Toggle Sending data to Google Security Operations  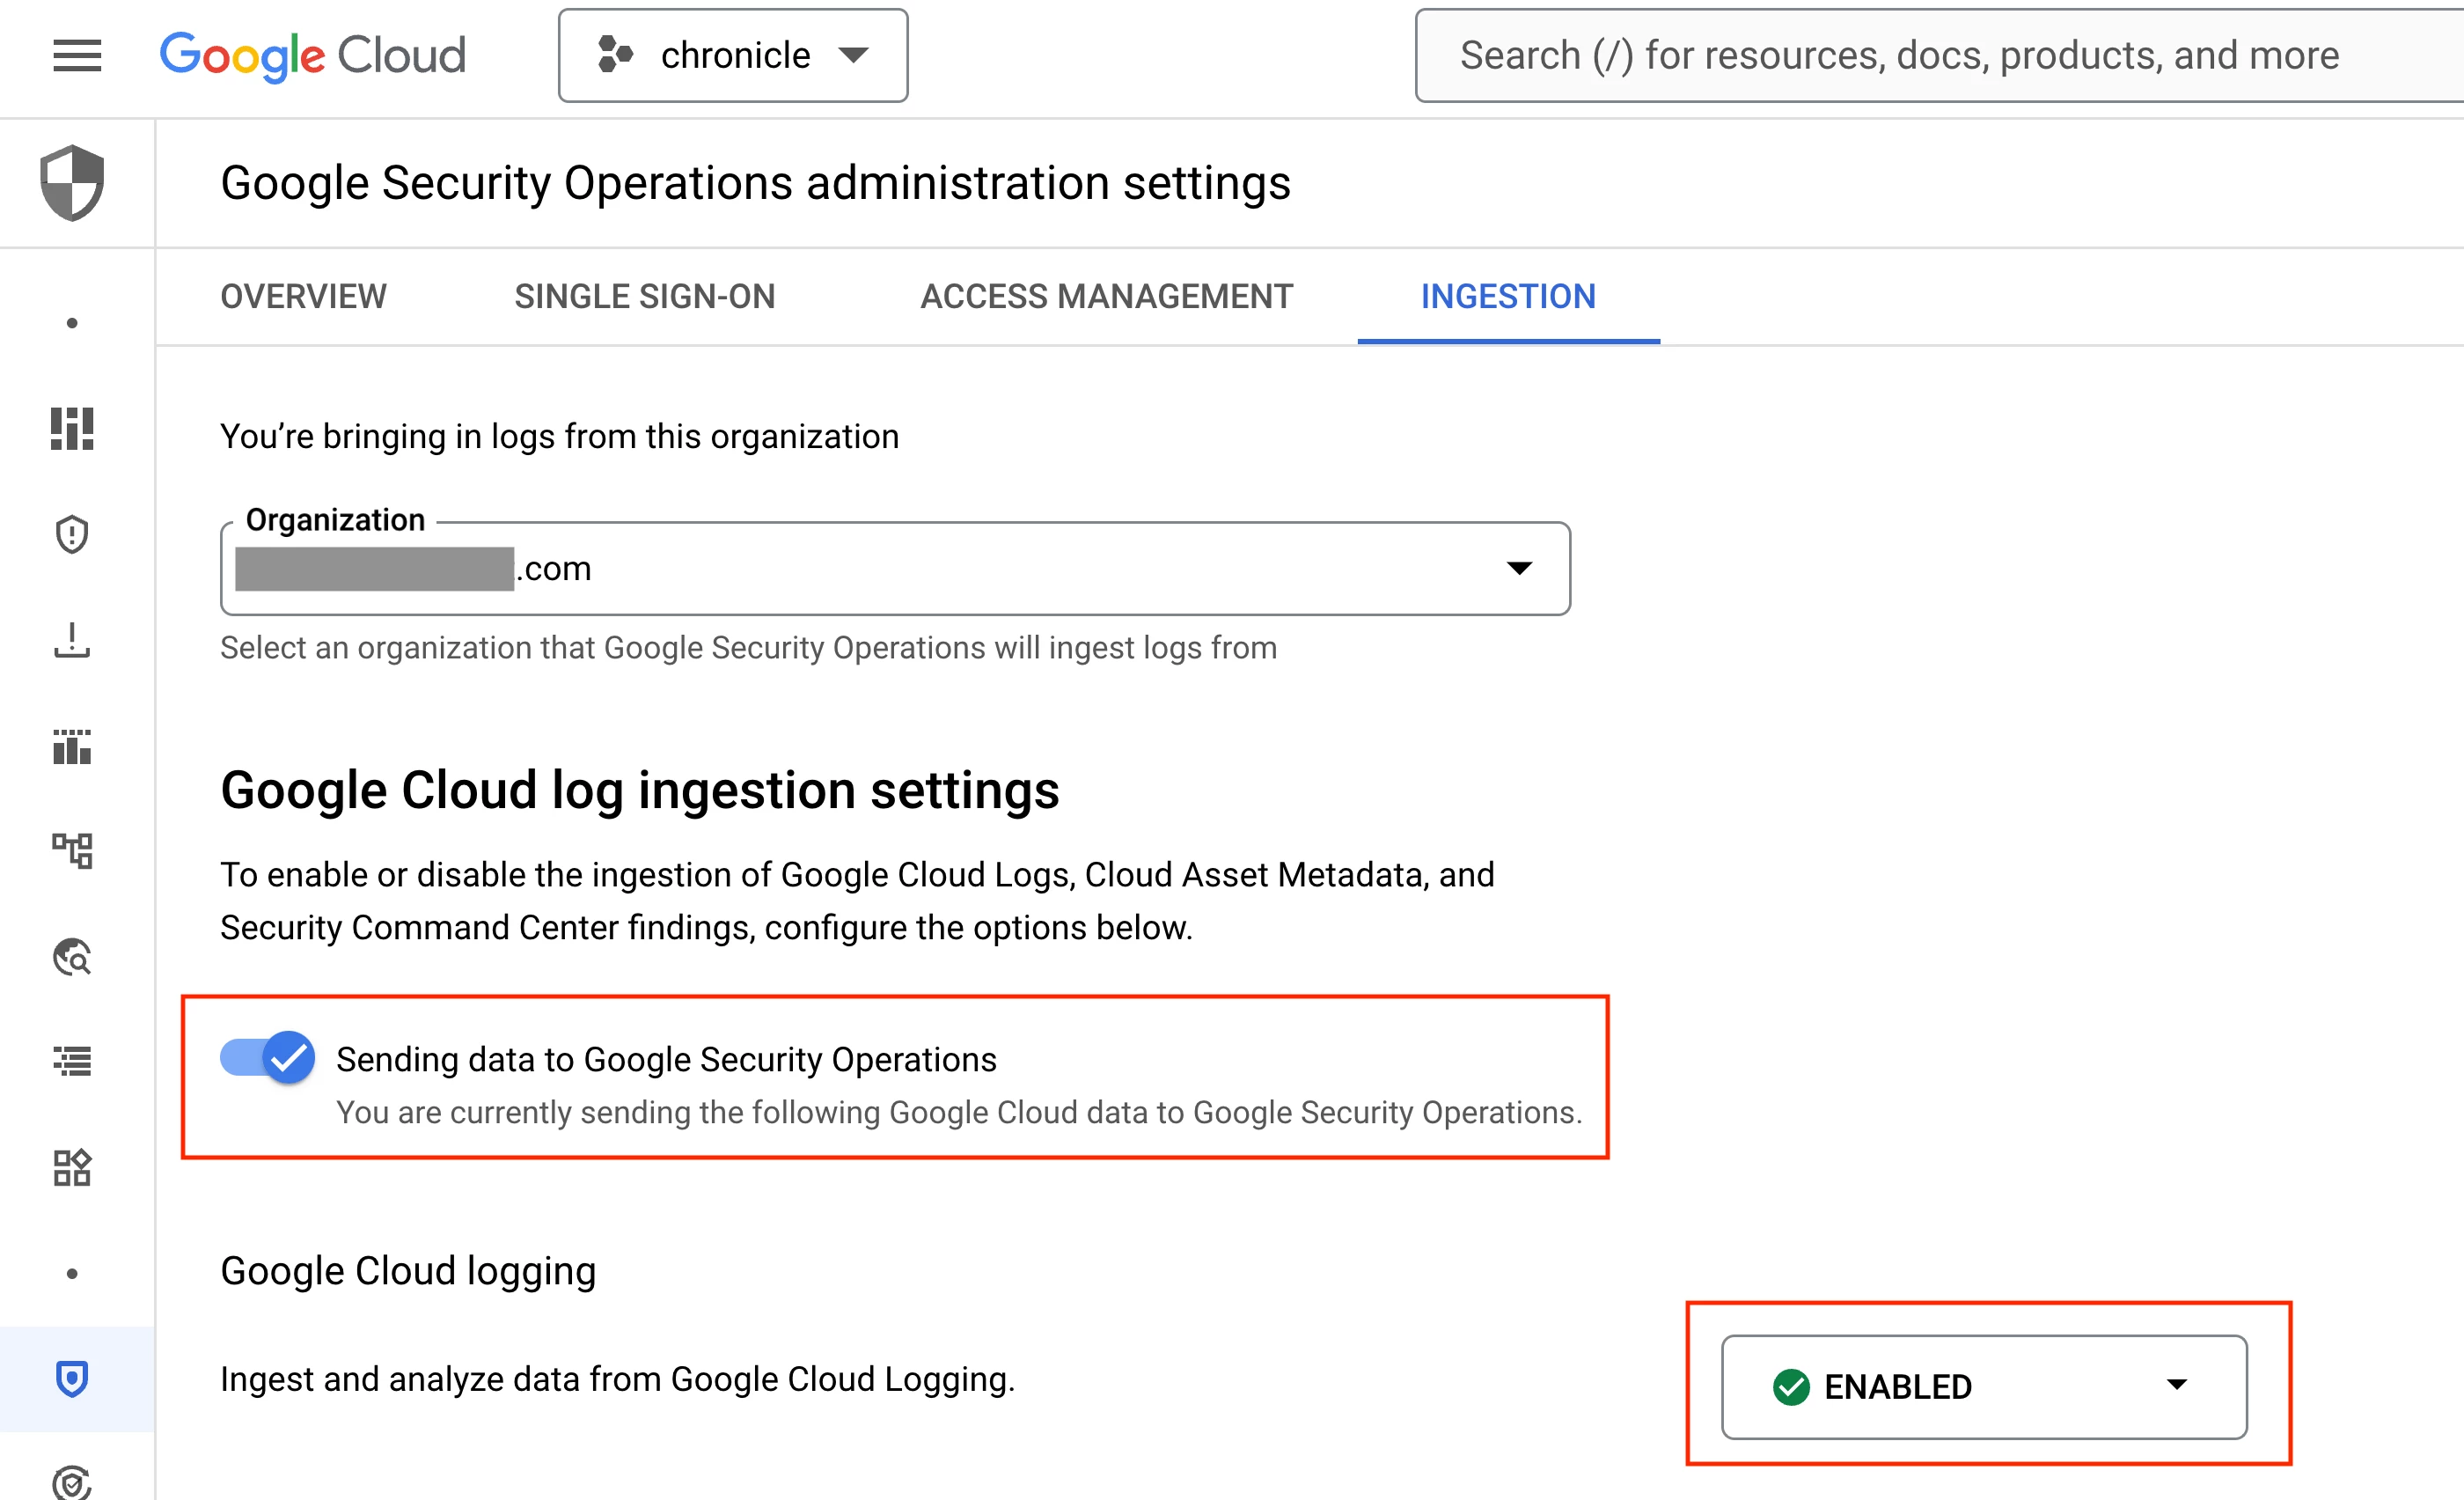268,1058
